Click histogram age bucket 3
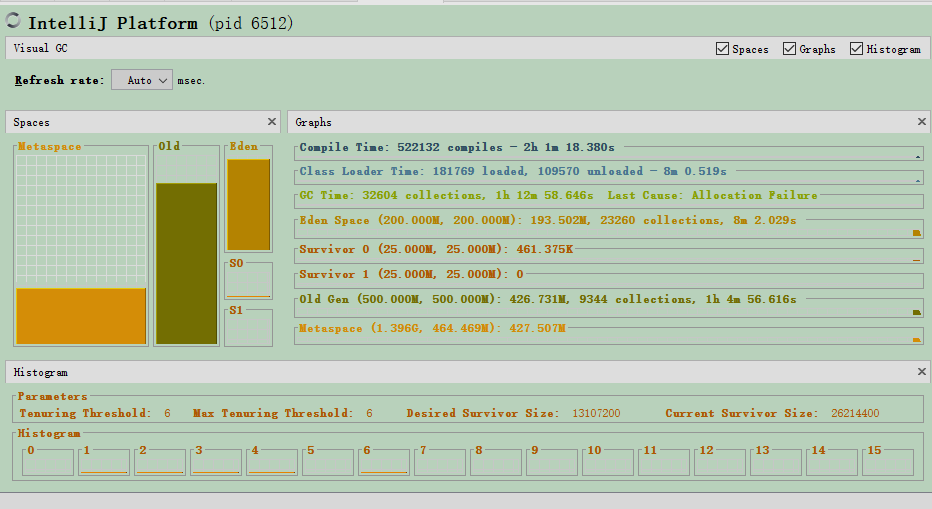 [216, 461]
